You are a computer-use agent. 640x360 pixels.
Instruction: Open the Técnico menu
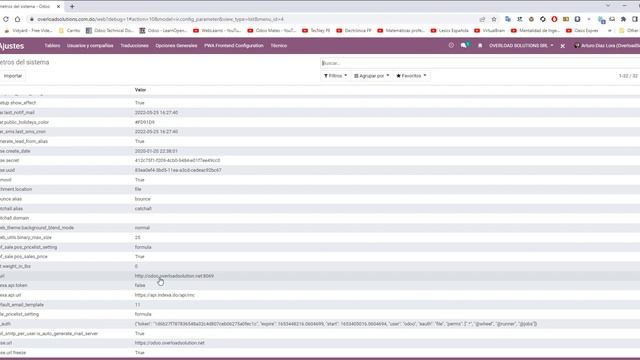[x=279, y=46]
